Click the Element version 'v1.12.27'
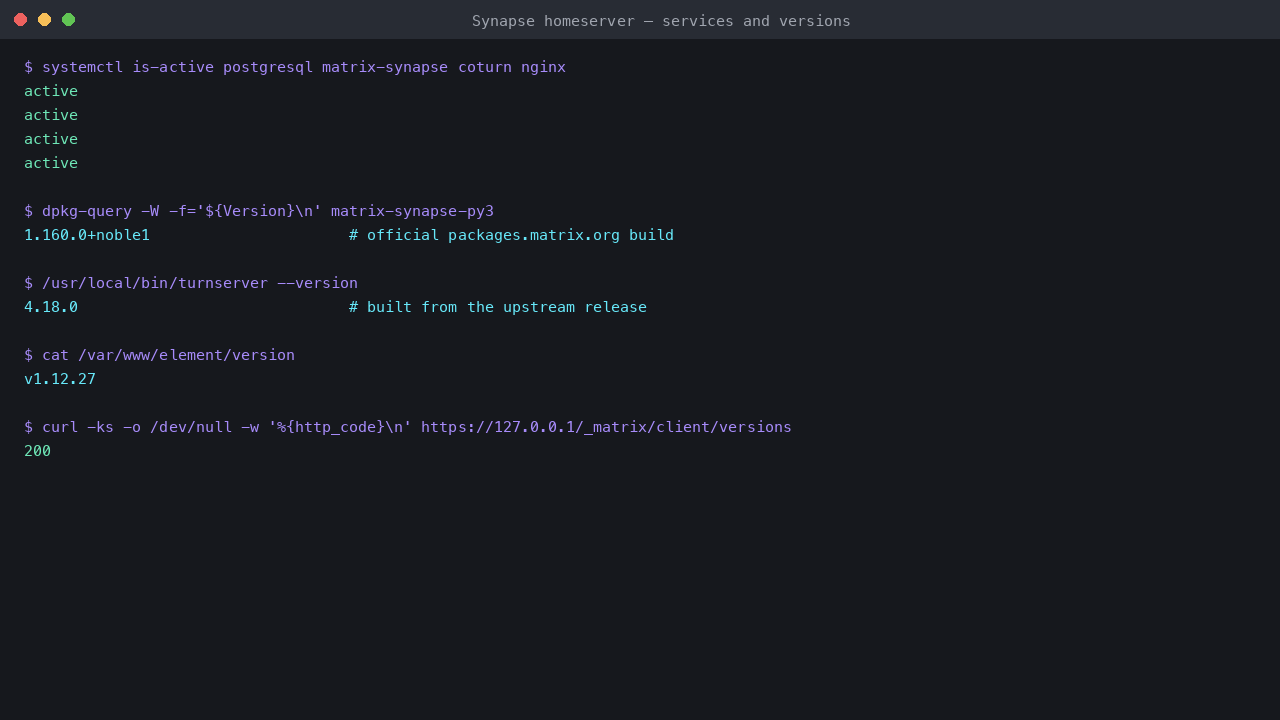Viewport: 1280px width, 720px height. click(x=60, y=379)
